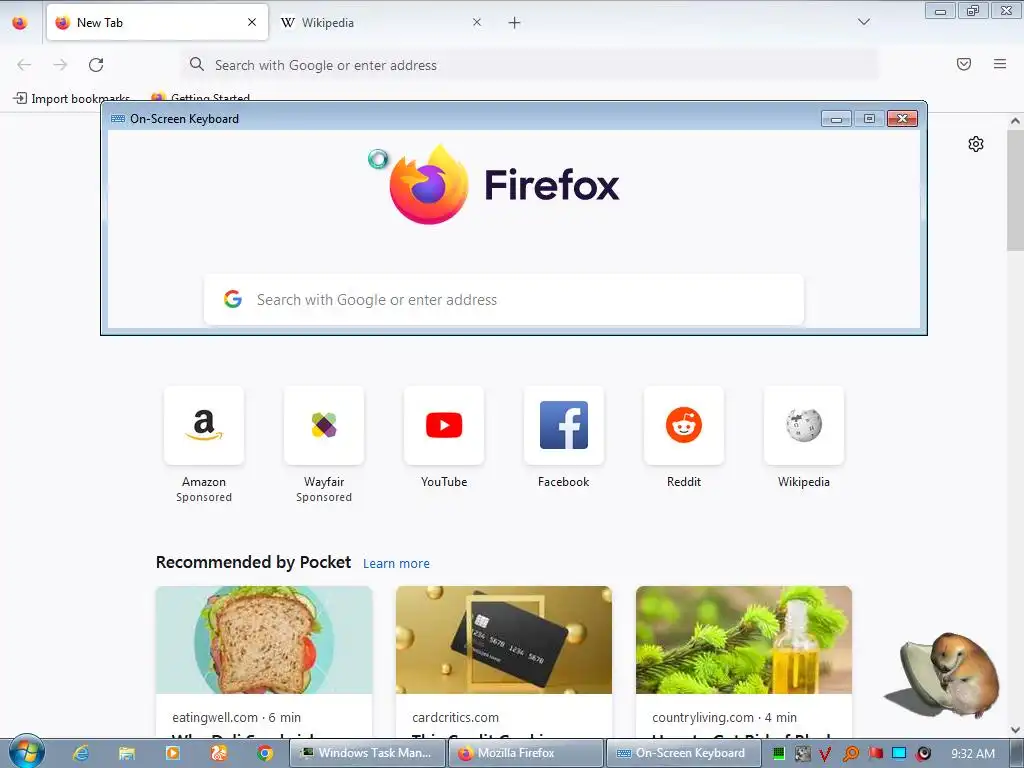Open Windows Media Player from taskbar
Image resolution: width=1024 pixels, height=768 pixels.
(x=173, y=753)
